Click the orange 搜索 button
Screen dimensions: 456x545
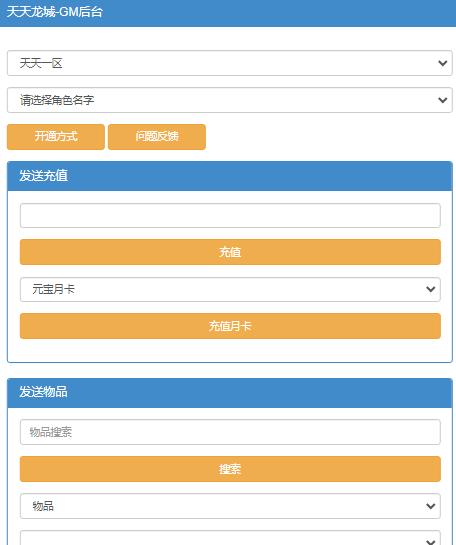(230, 469)
